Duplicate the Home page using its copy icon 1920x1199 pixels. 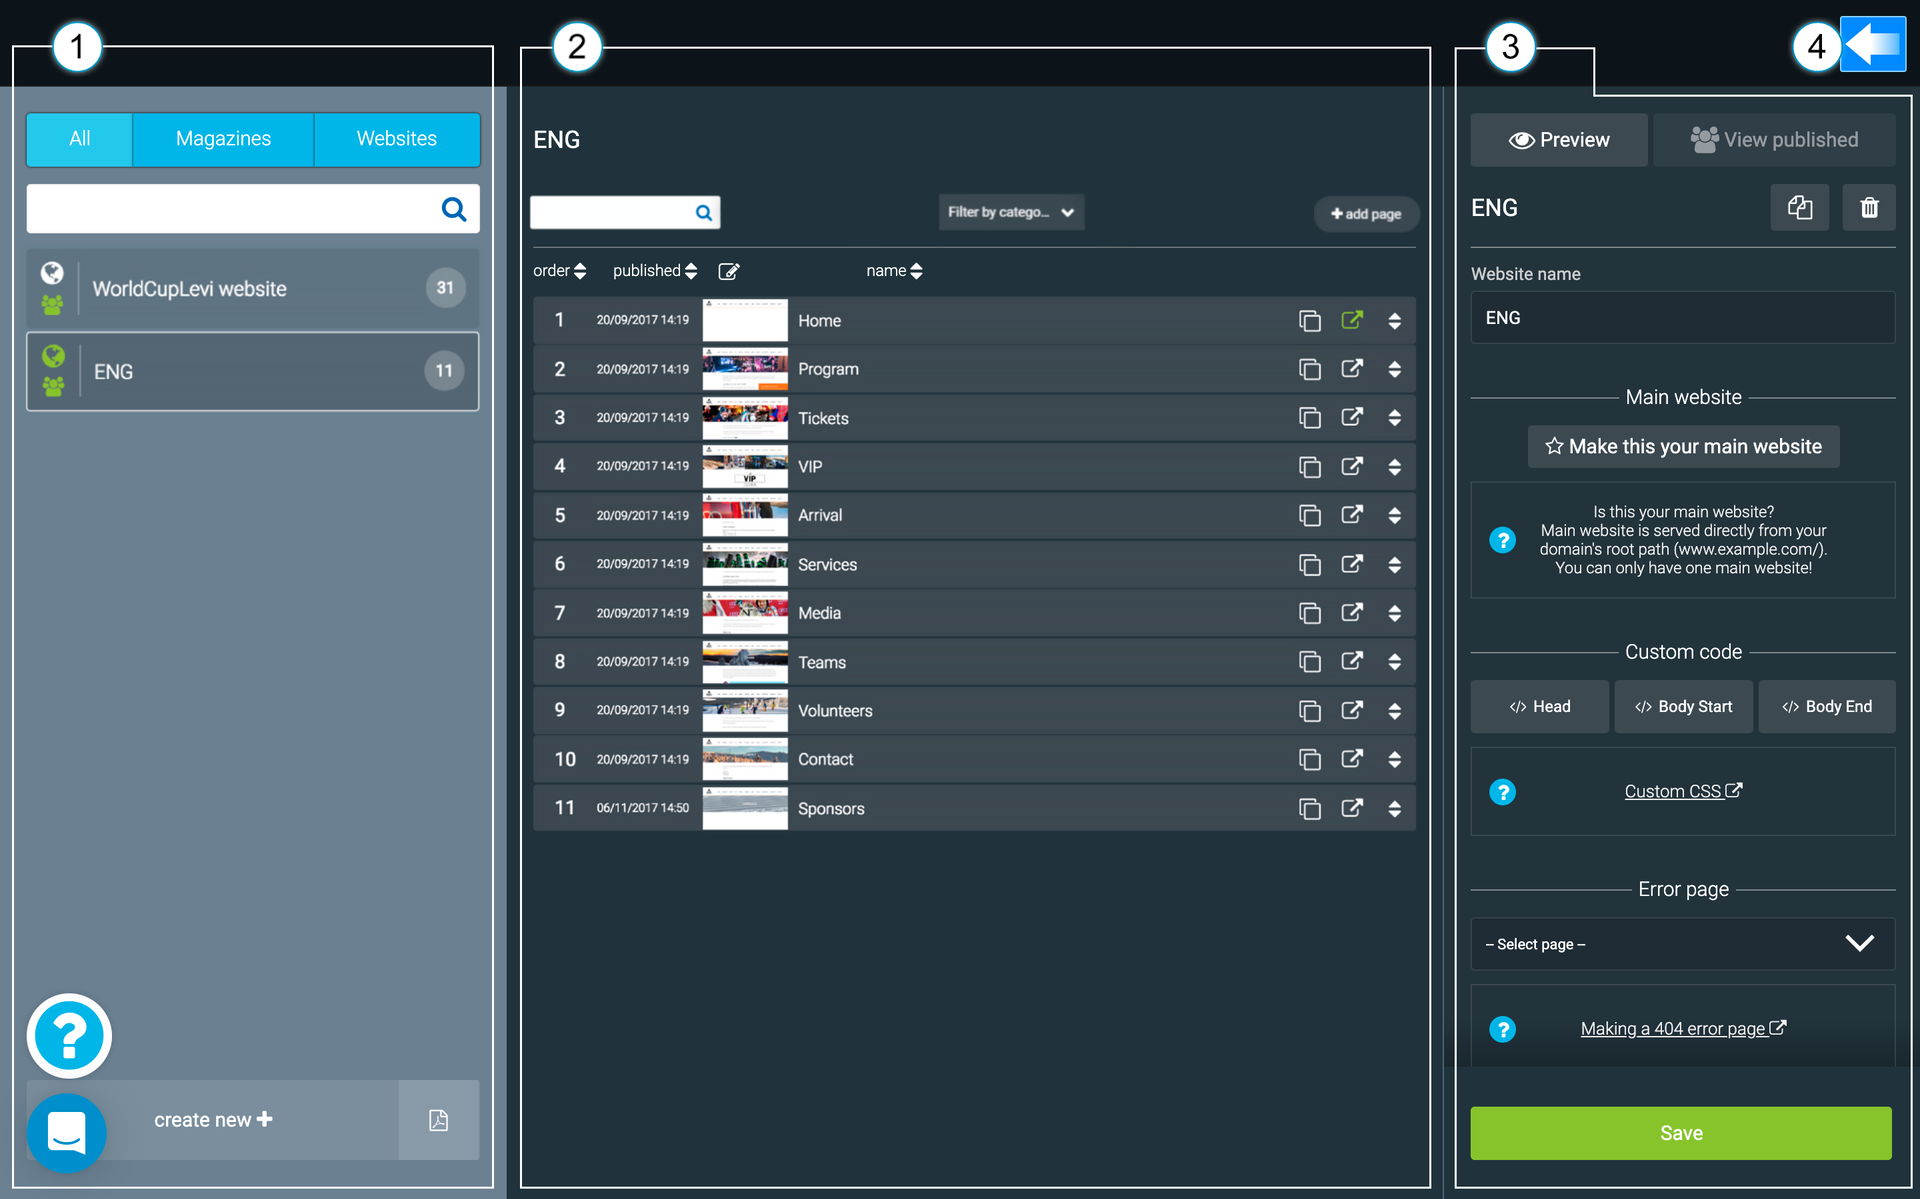coord(1310,320)
